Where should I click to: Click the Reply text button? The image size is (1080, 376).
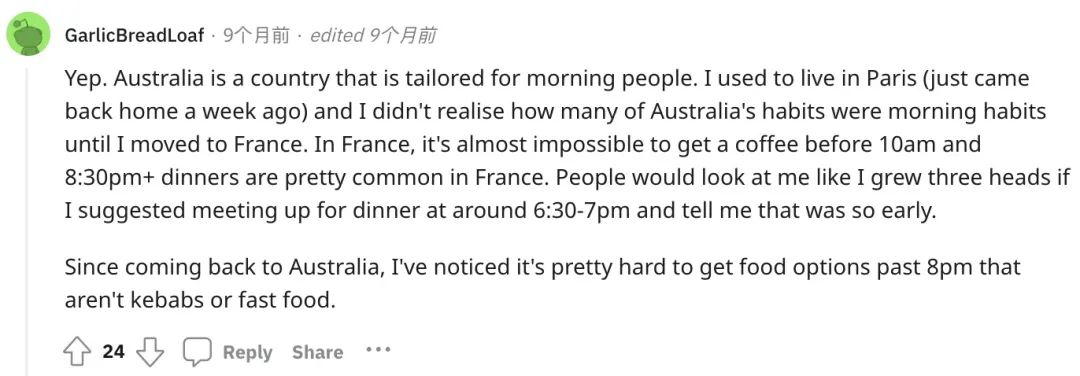247,353
